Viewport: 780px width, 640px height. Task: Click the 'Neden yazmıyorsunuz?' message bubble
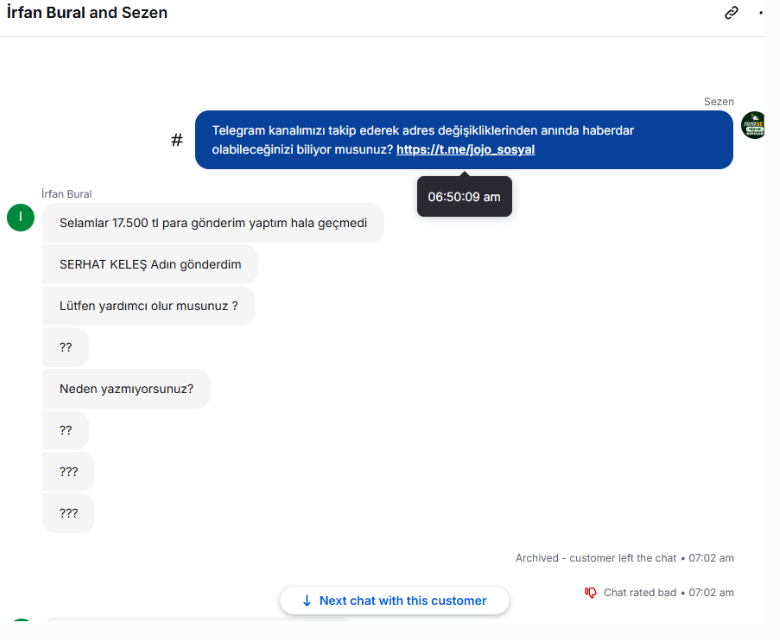tap(126, 389)
